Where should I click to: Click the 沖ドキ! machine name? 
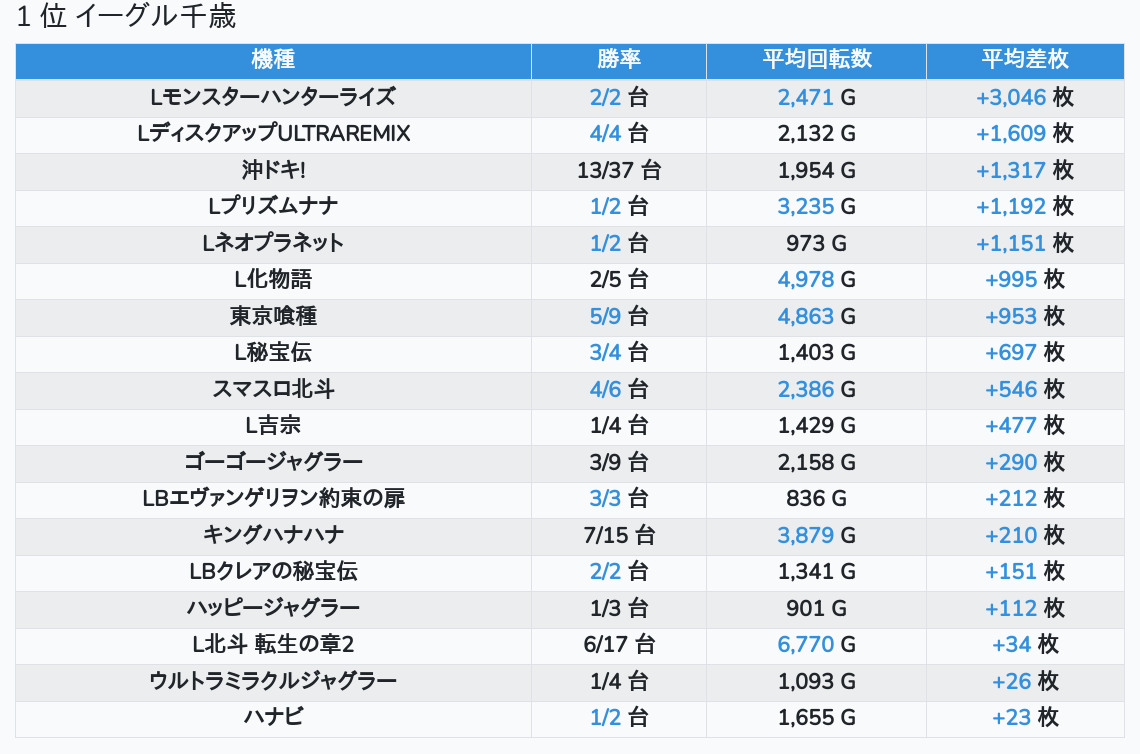273,171
